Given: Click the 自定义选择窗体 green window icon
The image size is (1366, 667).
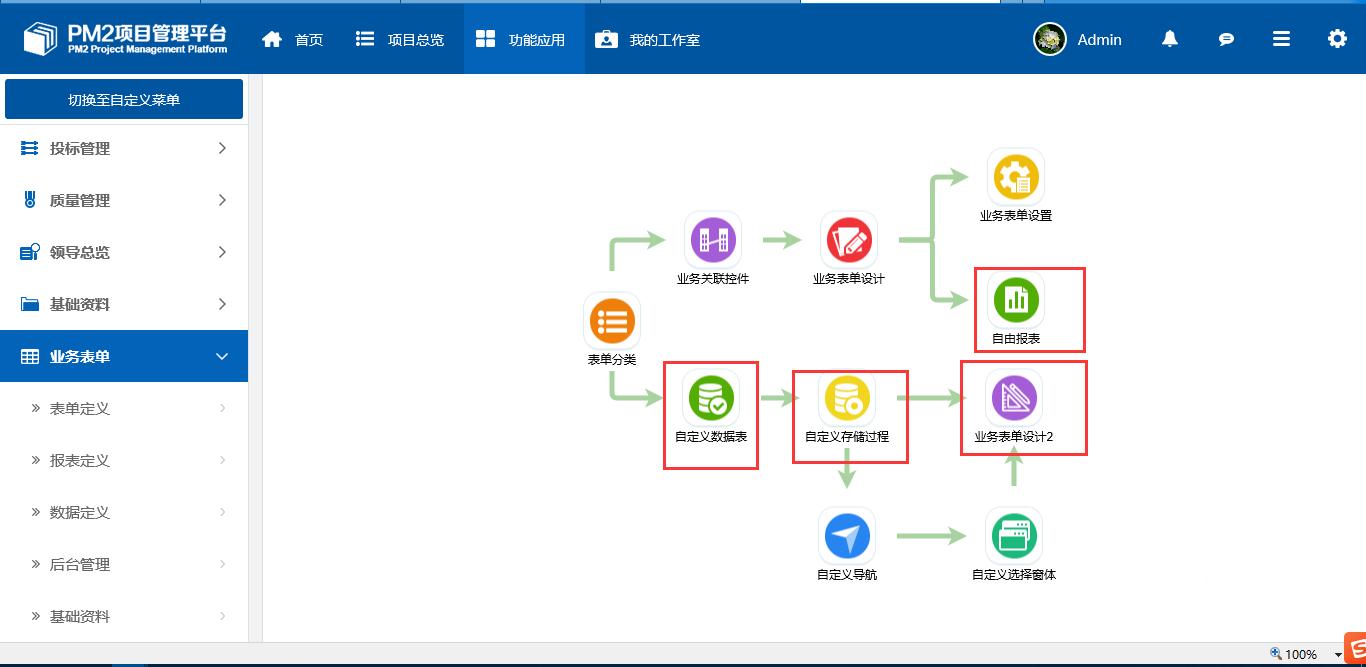Looking at the screenshot, I should click(1014, 536).
